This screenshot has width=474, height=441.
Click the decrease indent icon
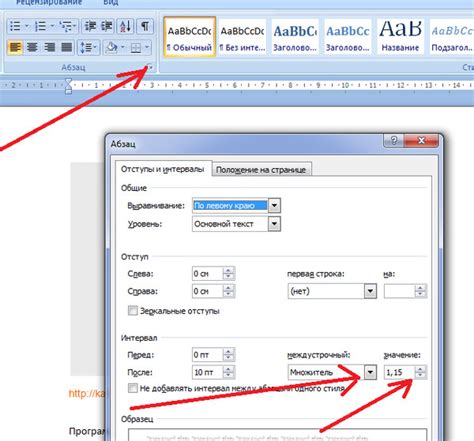(x=90, y=26)
